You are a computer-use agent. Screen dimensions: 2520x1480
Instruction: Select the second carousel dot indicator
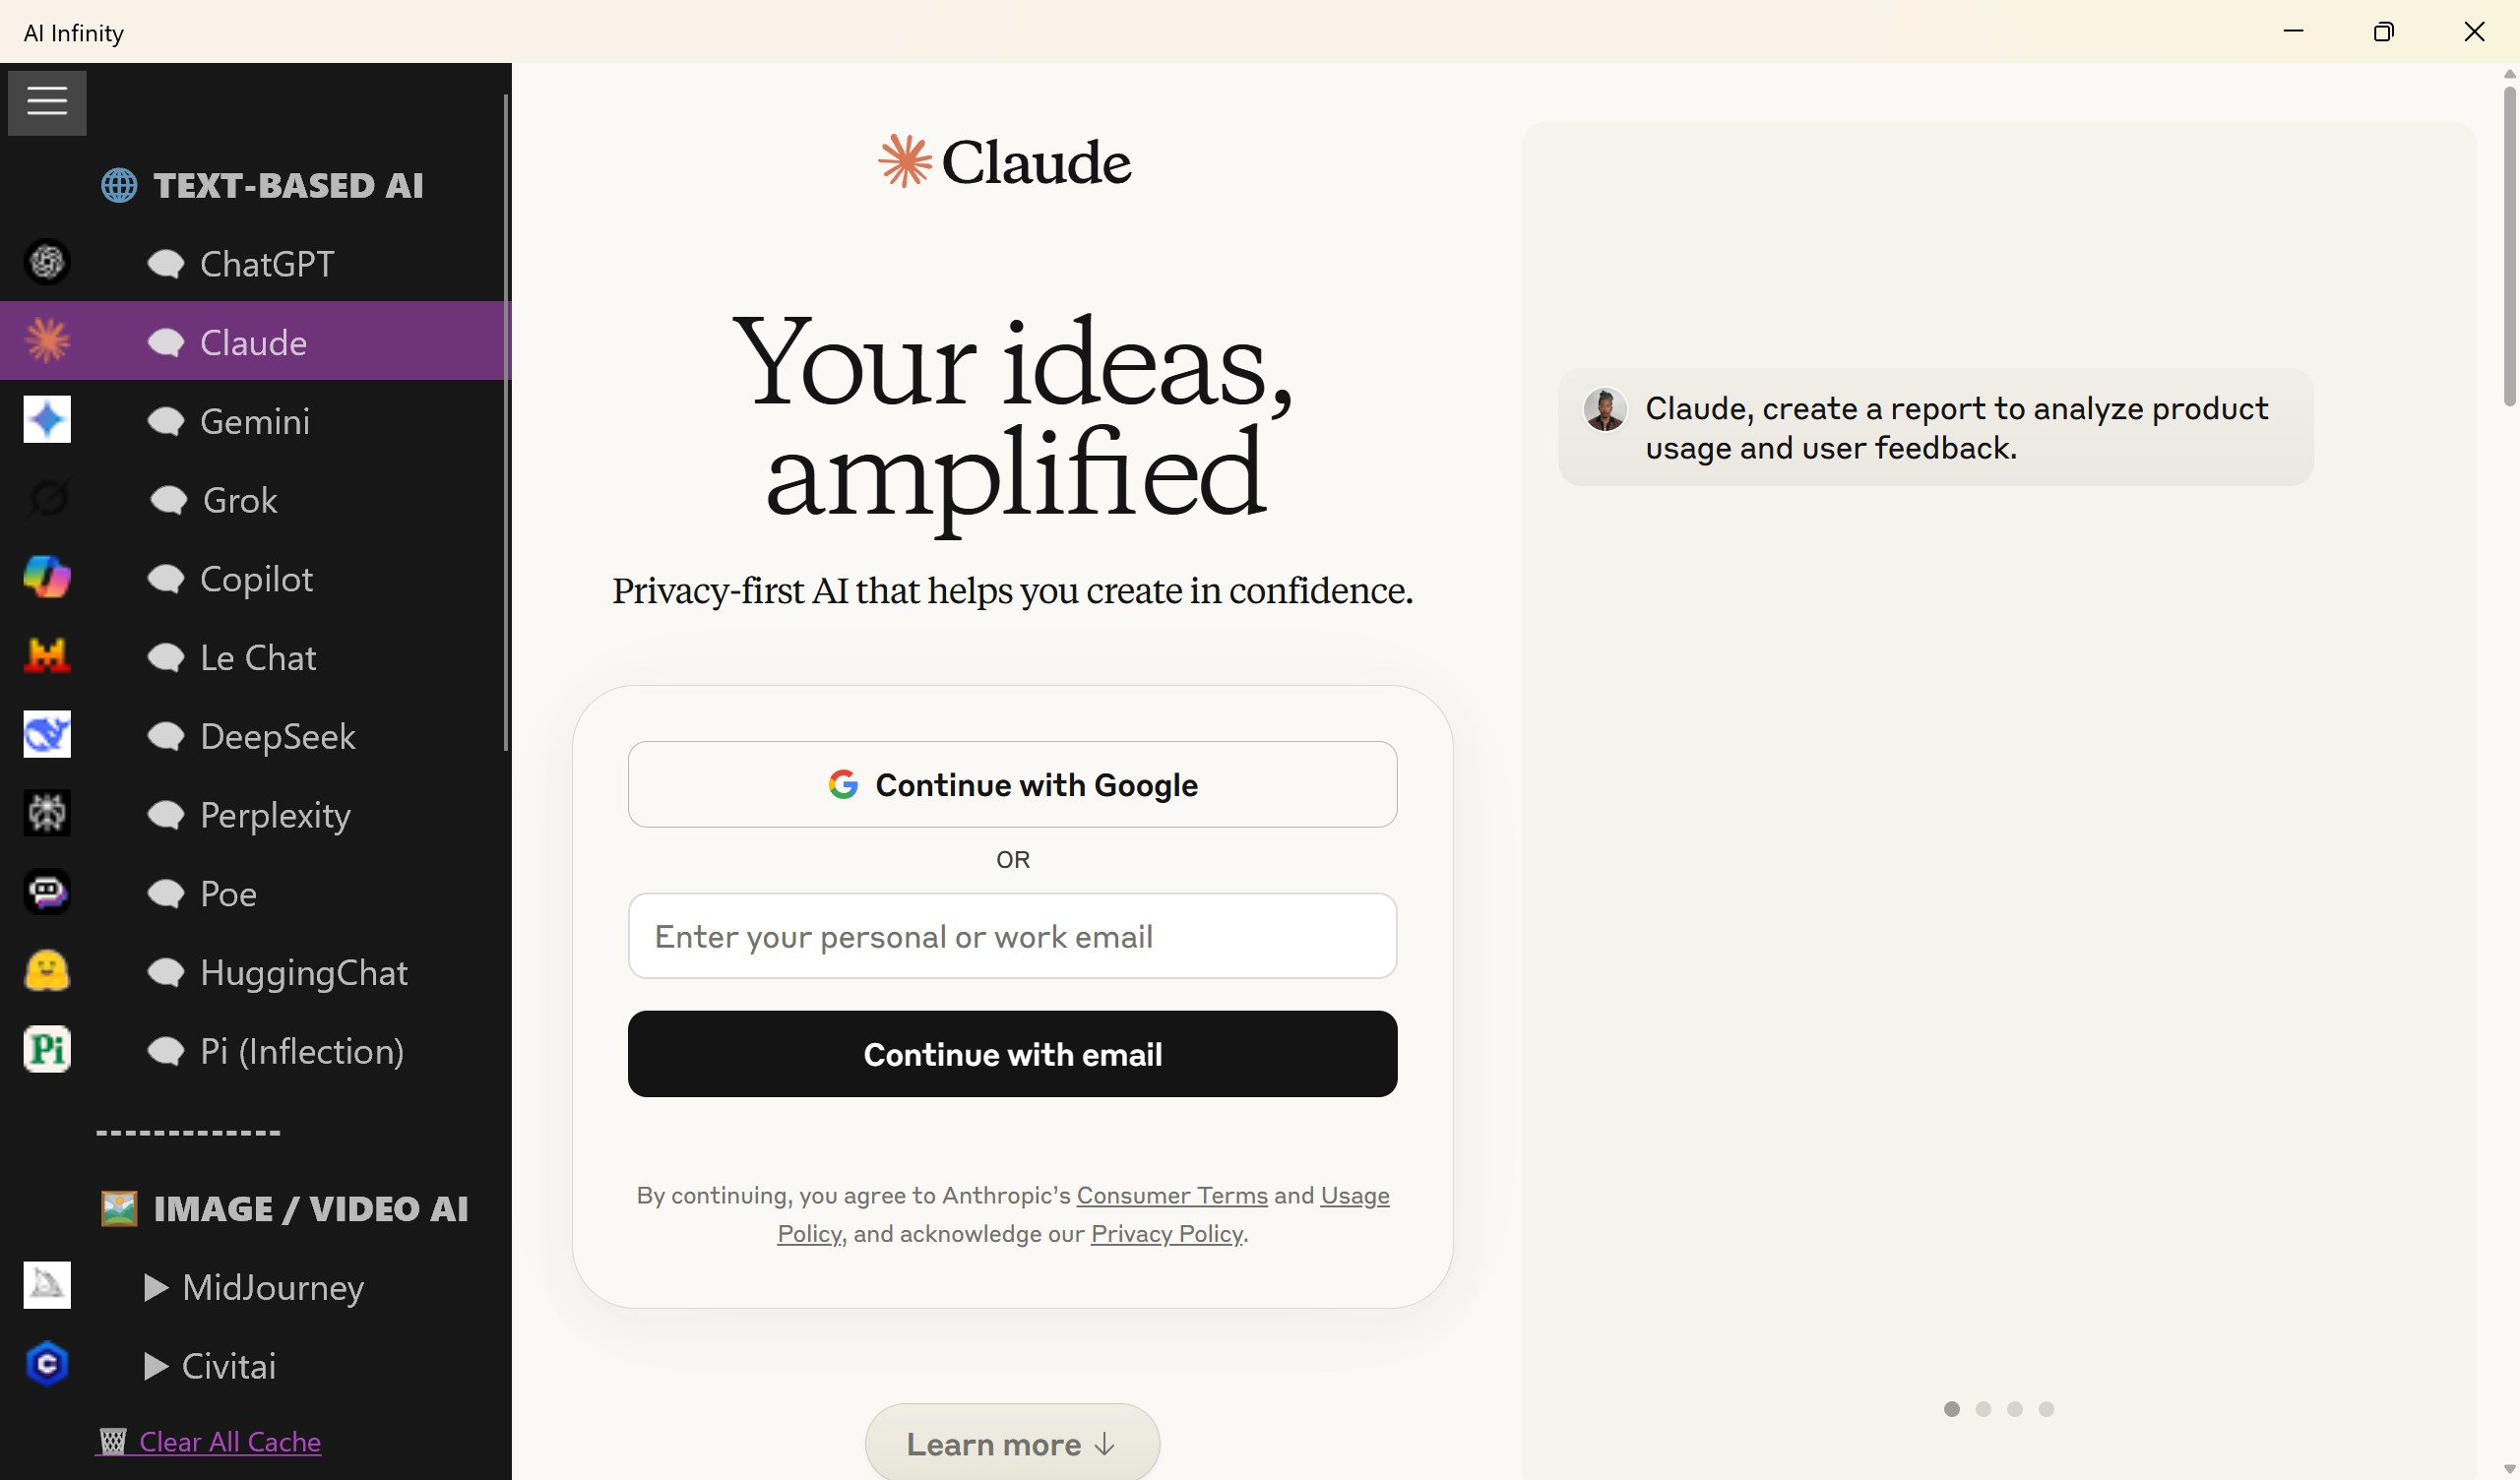point(1983,1409)
